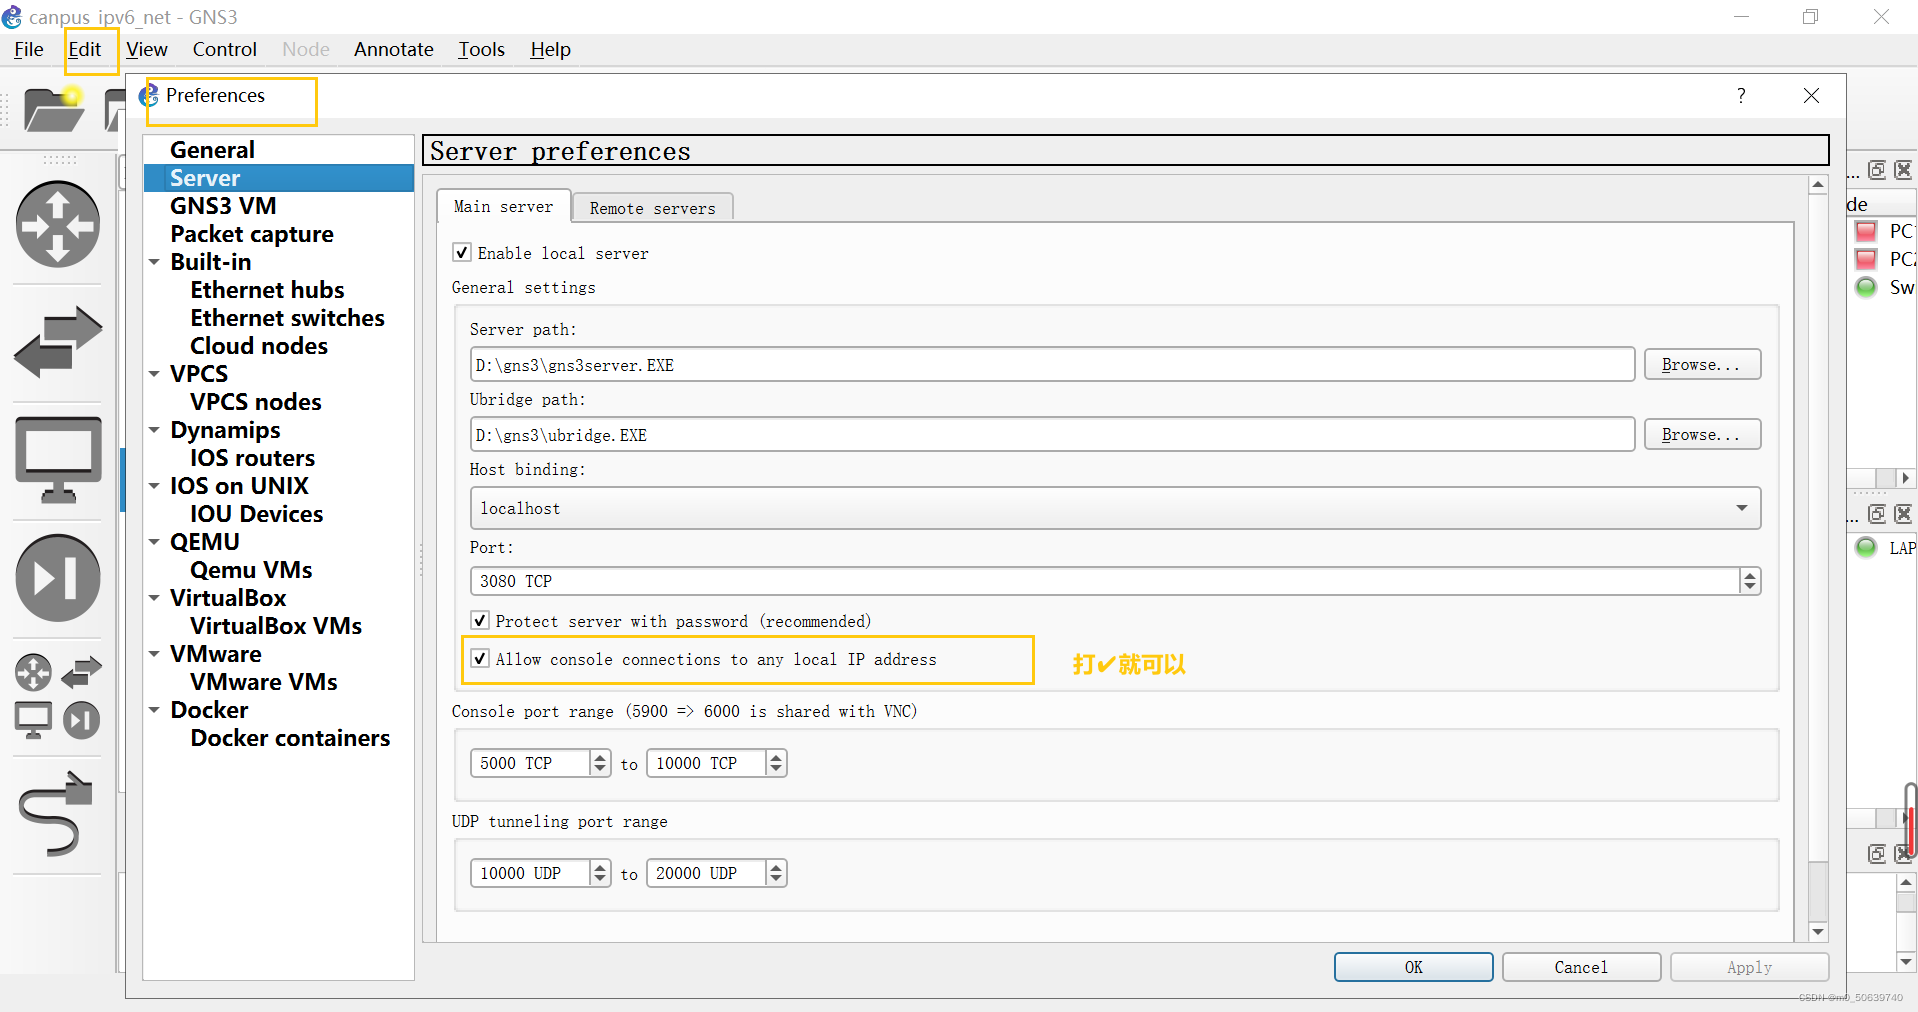Click small router icon in all-devices group

(x=33, y=672)
